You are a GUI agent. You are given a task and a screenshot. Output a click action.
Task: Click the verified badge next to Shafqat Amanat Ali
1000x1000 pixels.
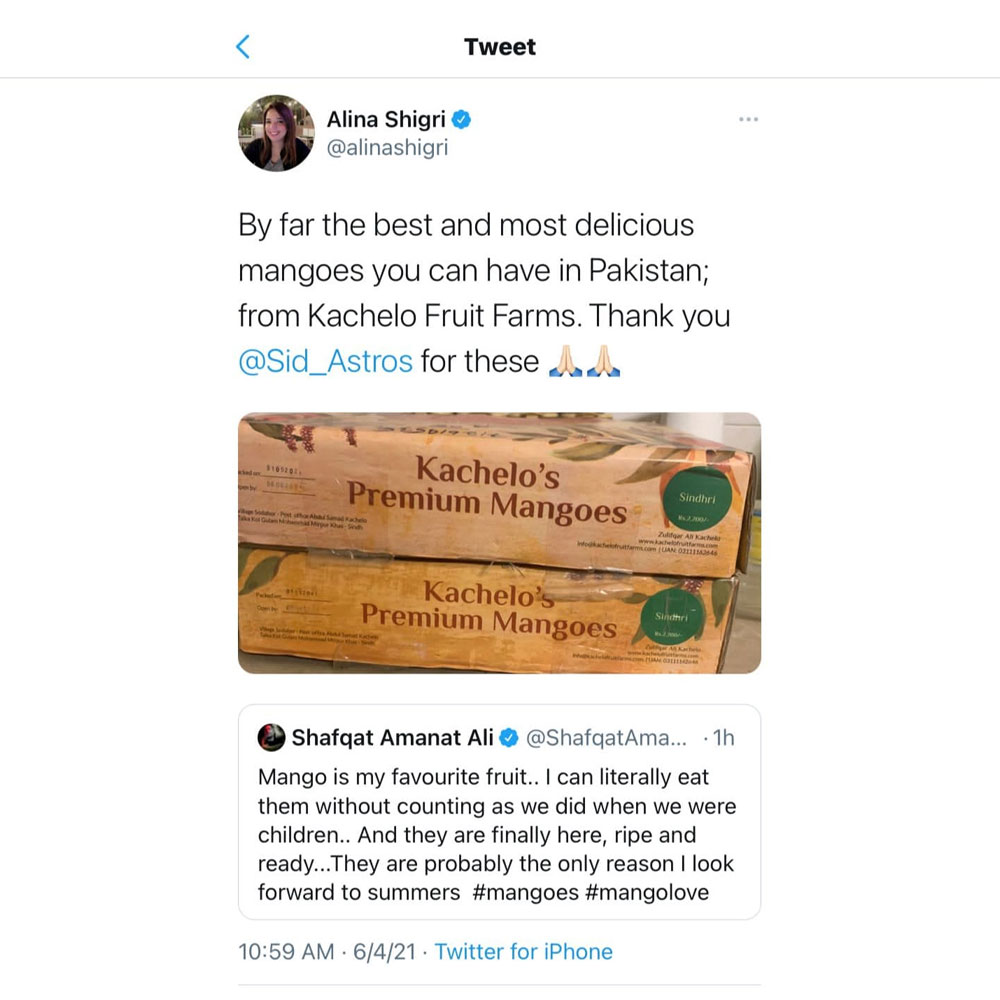click(x=508, y=738)
